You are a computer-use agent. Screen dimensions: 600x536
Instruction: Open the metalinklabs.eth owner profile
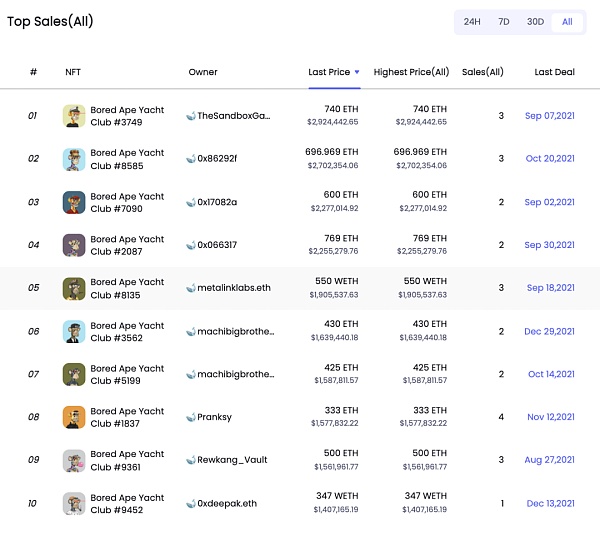click(228, 288)
